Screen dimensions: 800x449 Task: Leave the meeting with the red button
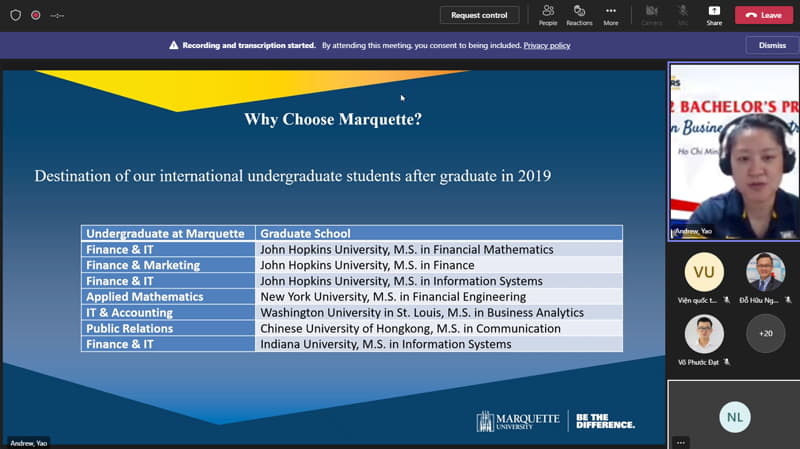(x=764, y=15)
